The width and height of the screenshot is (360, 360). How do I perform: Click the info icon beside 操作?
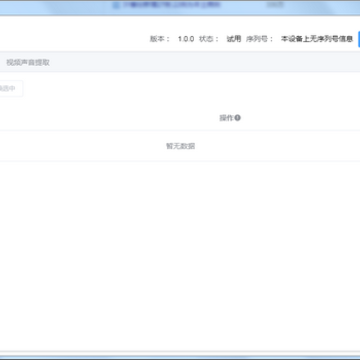(237, 118)
